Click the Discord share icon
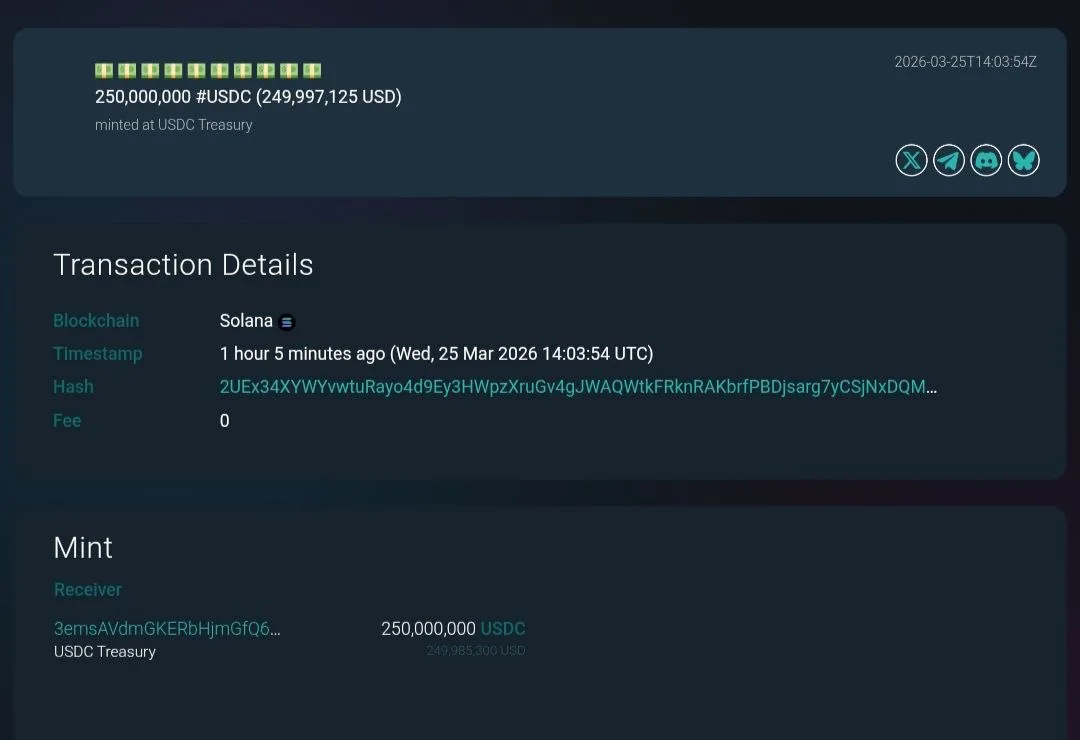This screenshot has width=1080, height=740. click(x=986, y=160)
